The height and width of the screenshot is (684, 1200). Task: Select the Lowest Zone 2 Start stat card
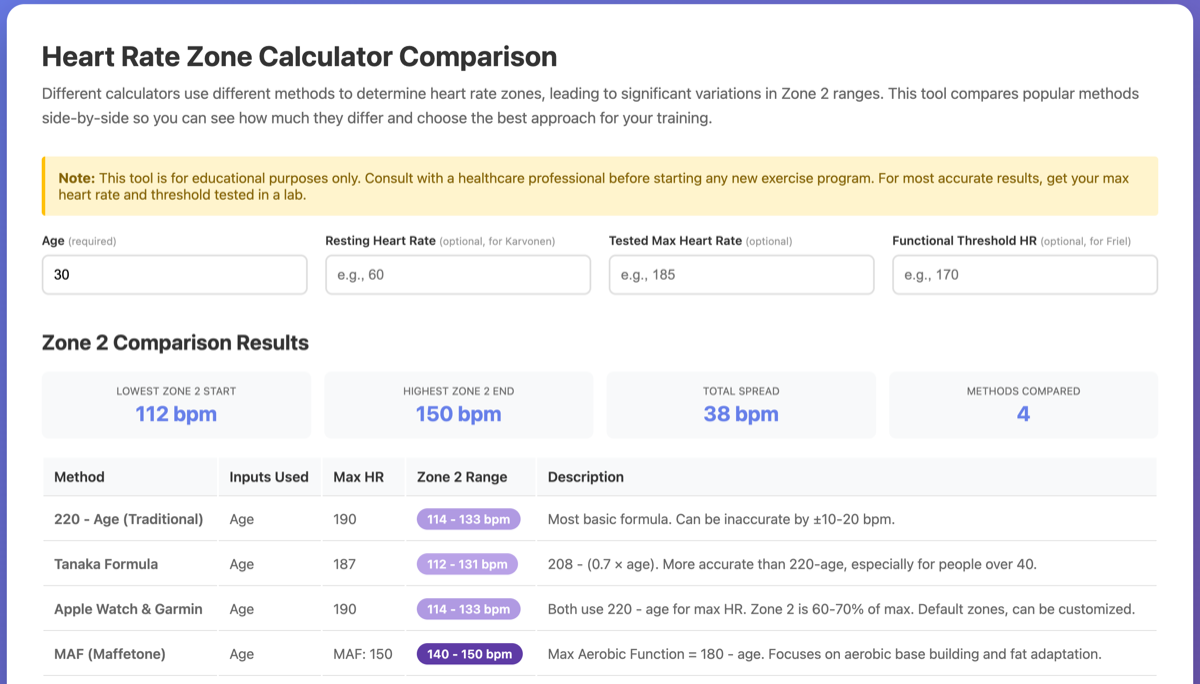(175, 404)
